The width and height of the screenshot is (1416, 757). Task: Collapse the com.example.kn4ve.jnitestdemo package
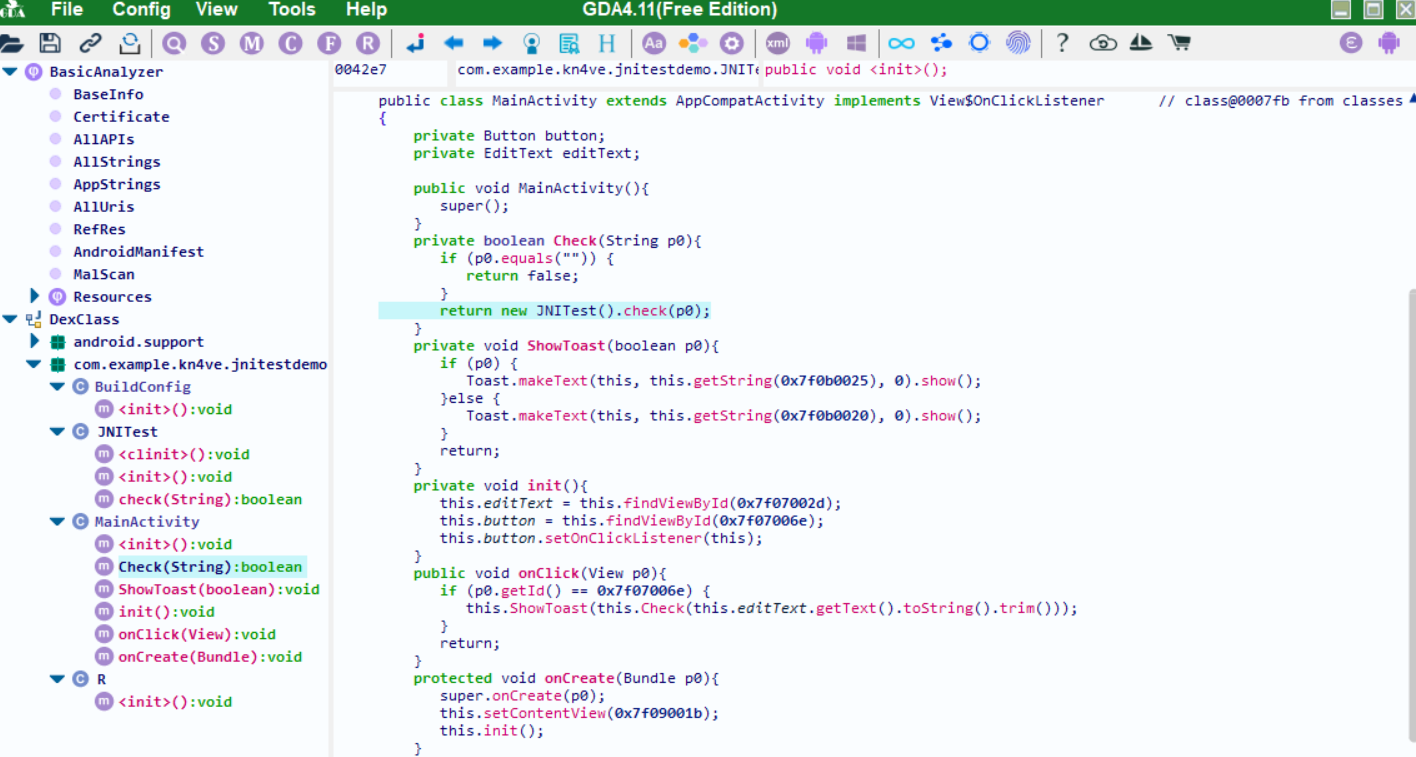coord(34,364)
